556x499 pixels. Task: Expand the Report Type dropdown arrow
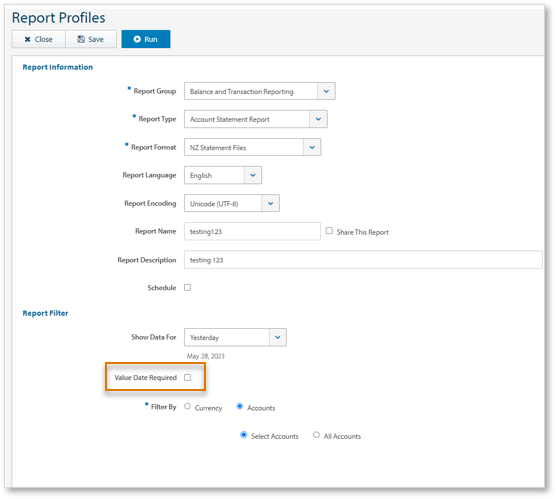coord(318,119)
